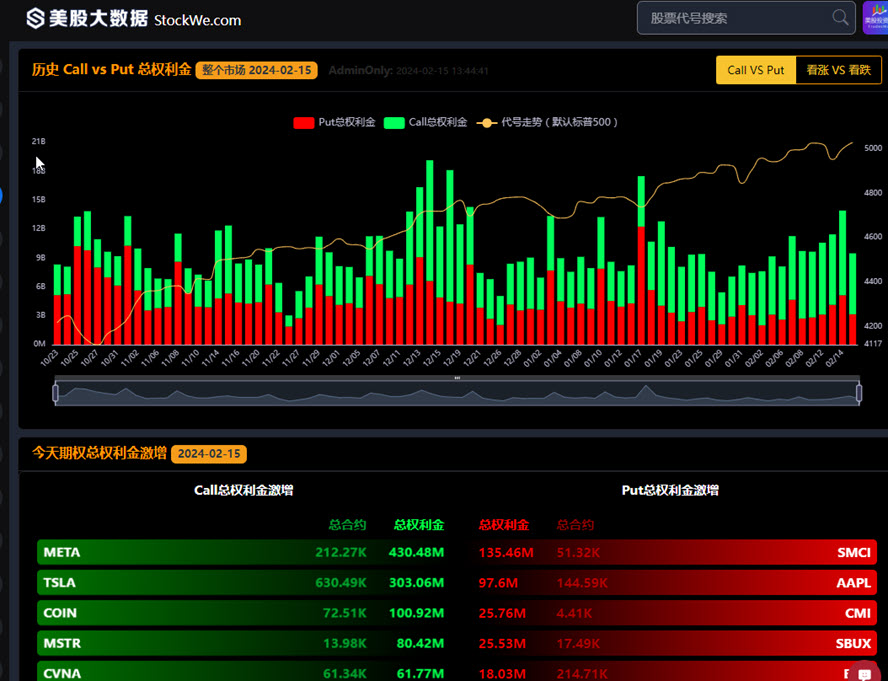Image resolution: width=888 pixels, height=681 pixels.
Task: Open the CVNA call row
Action: [x=241, y=671]
